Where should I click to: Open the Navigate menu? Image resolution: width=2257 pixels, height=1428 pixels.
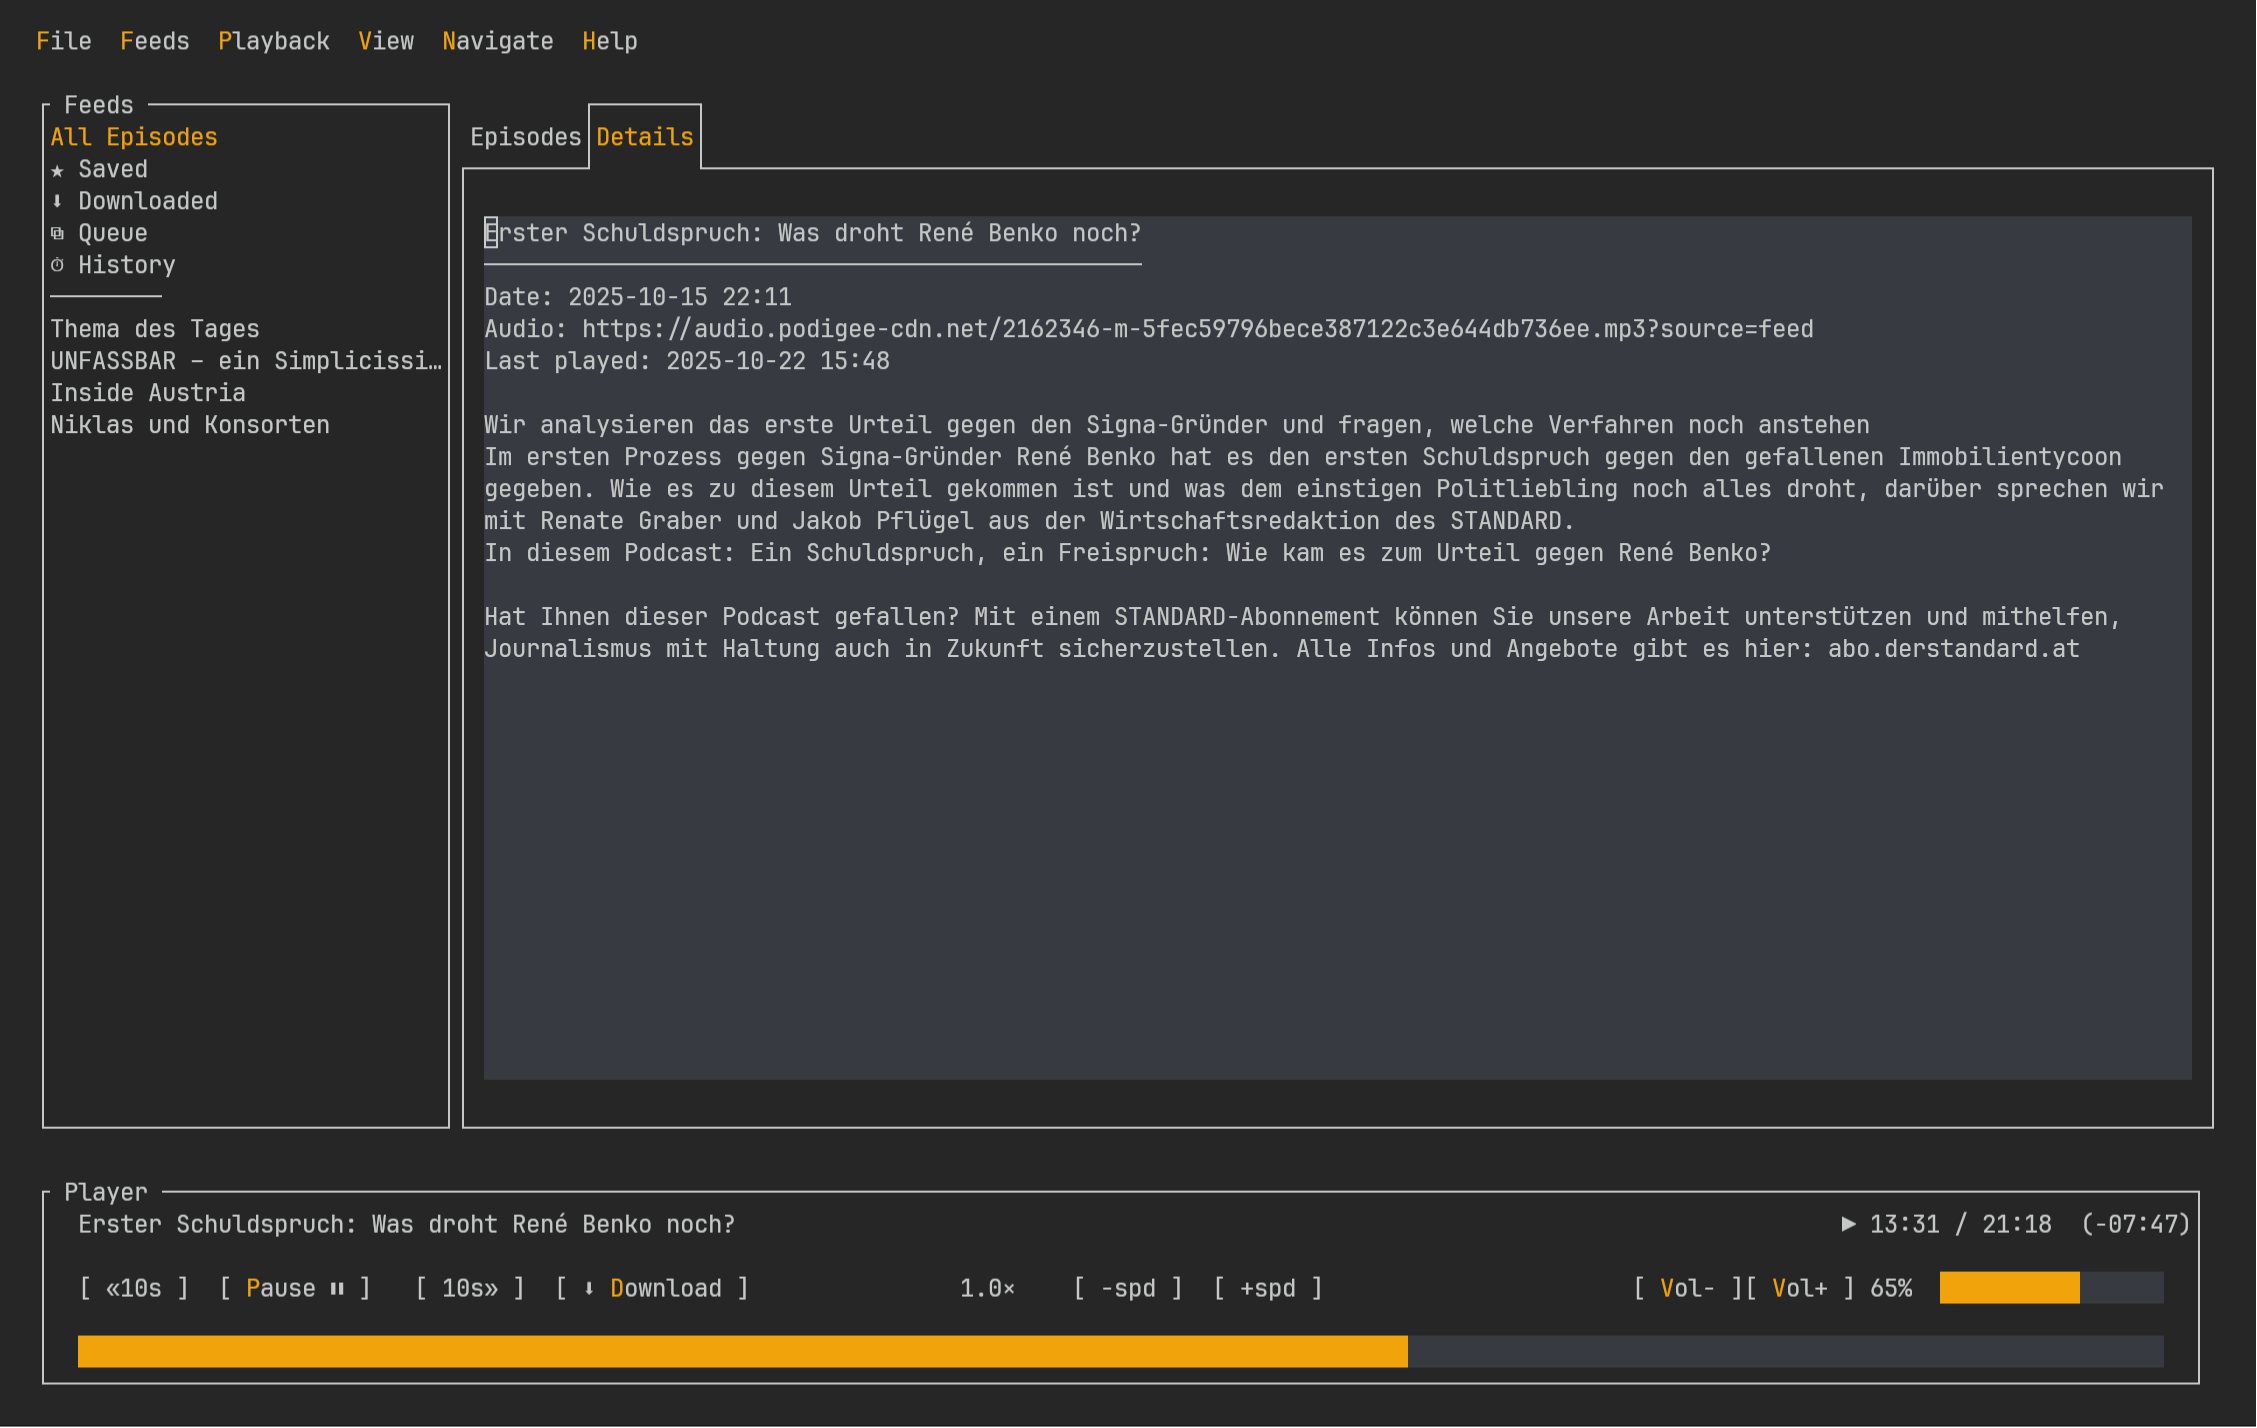click(x=497, y=41)
